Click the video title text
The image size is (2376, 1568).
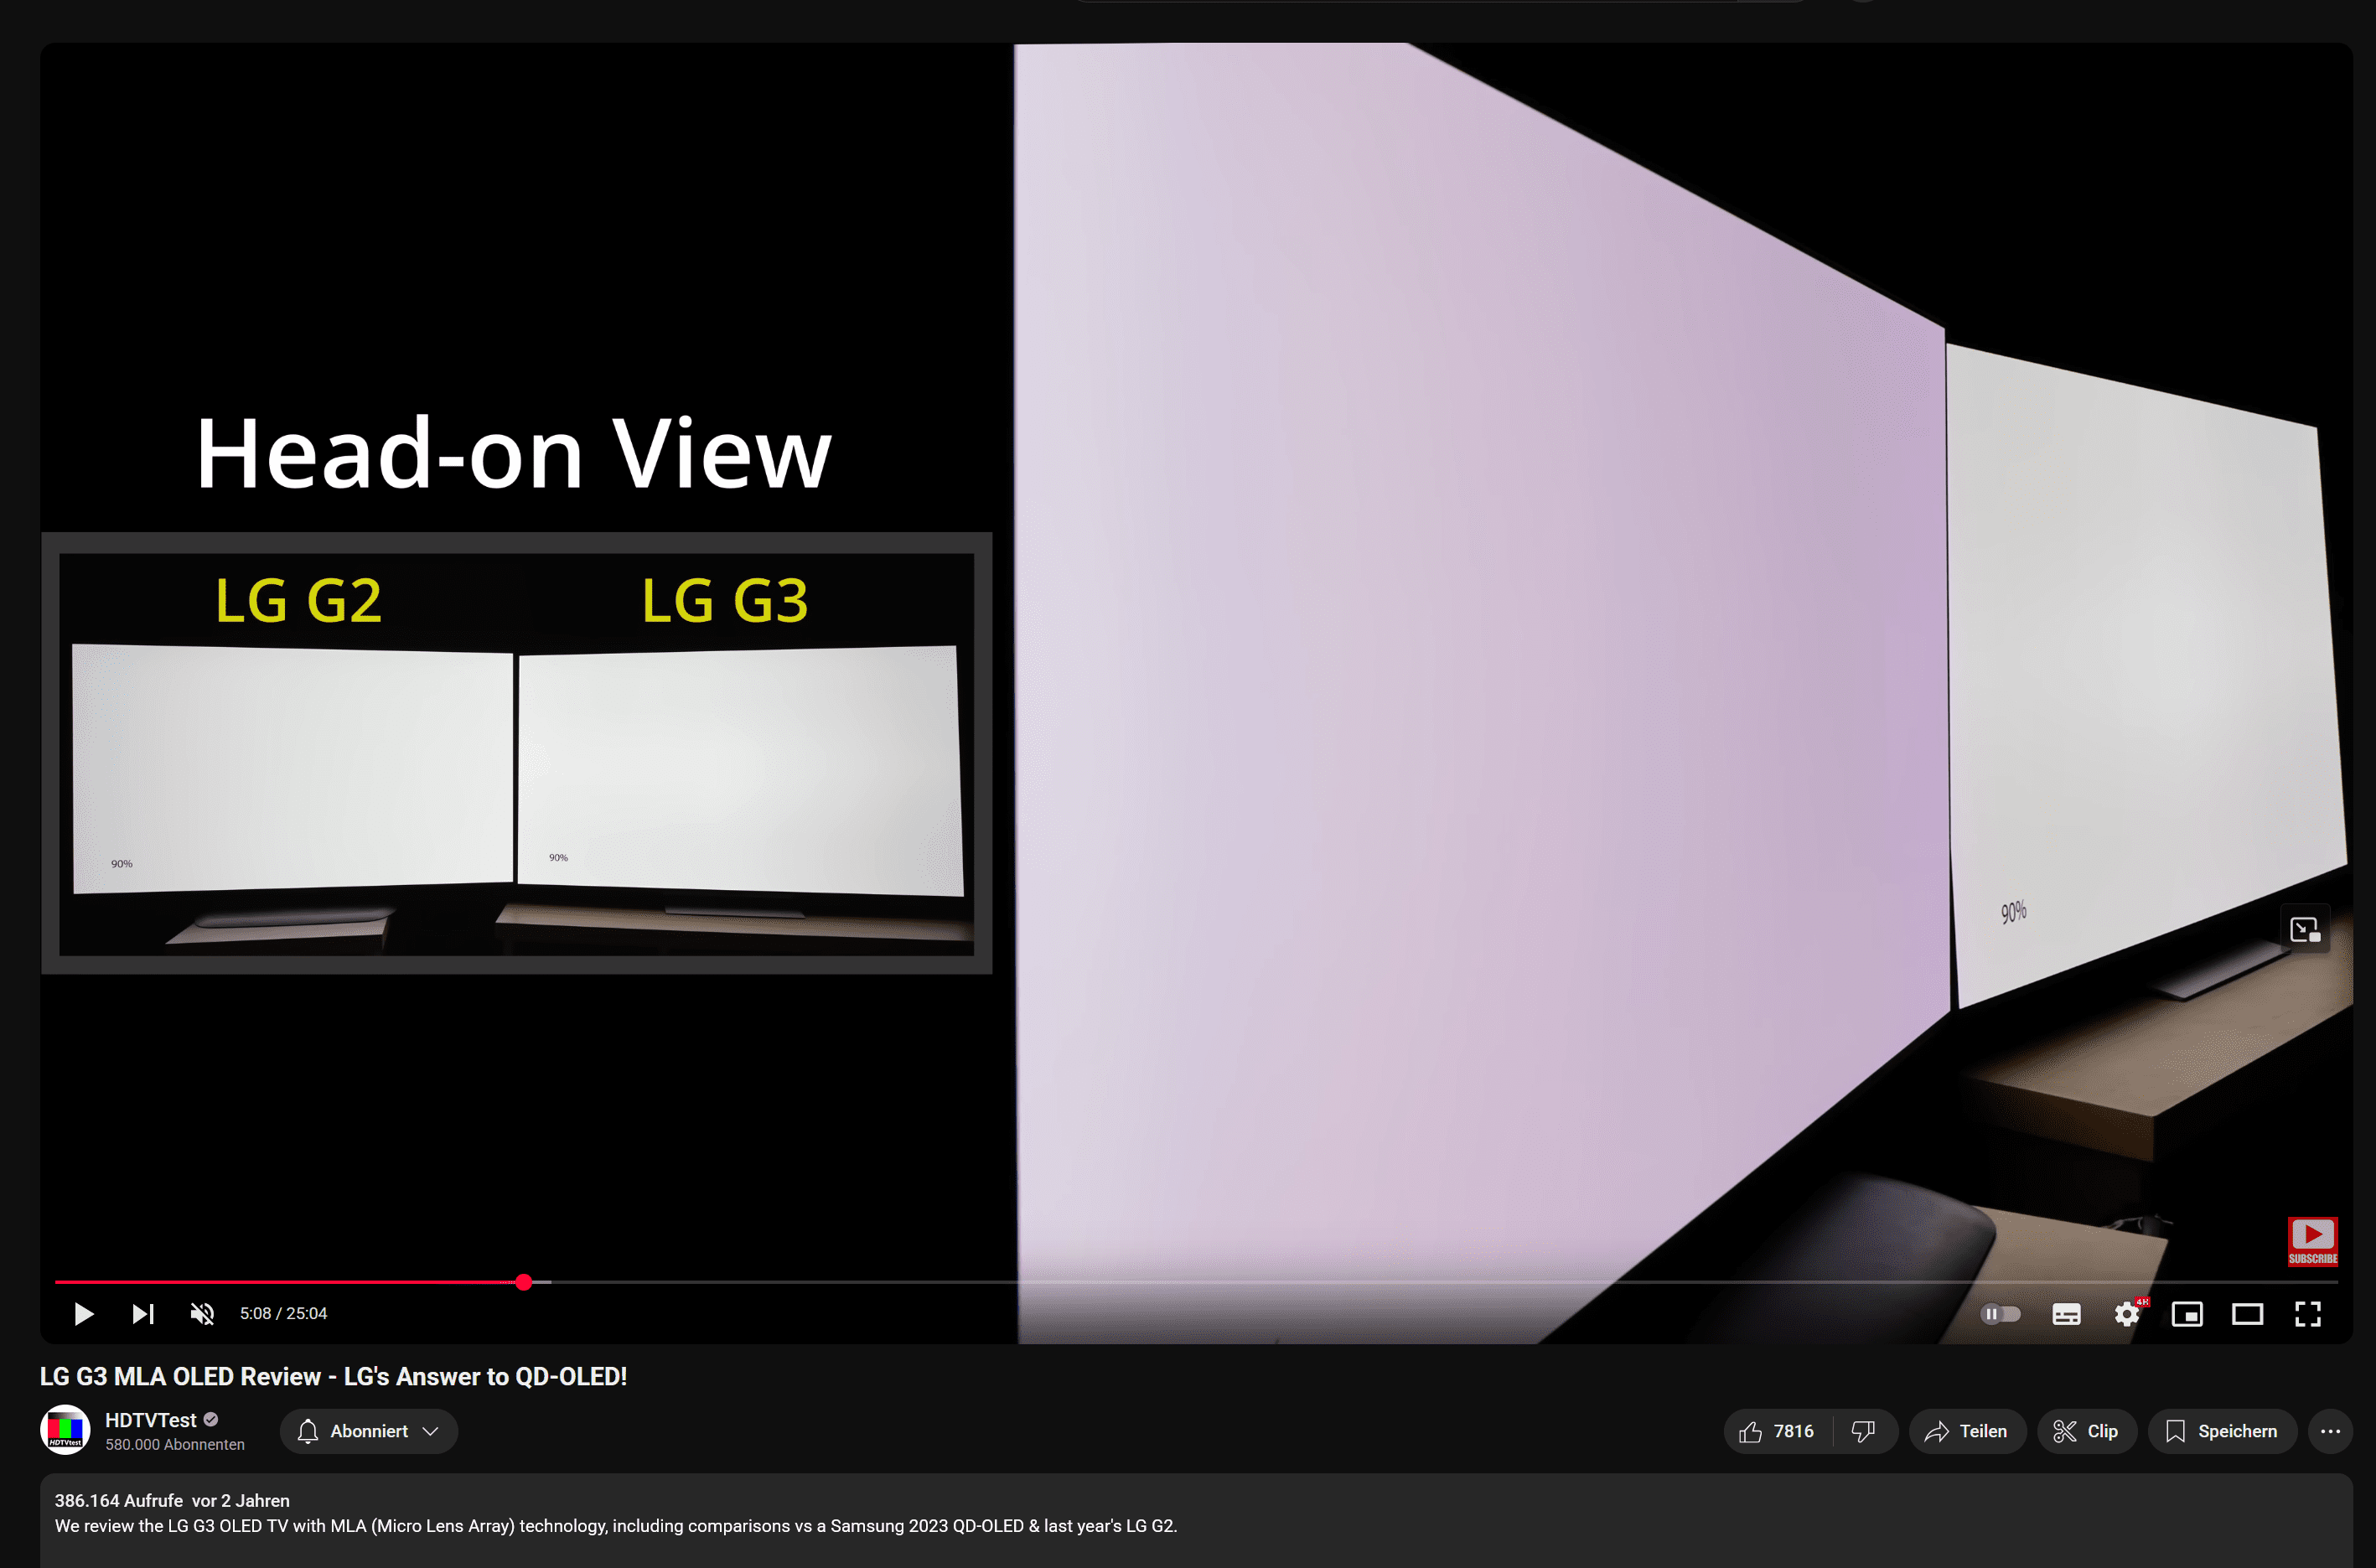click(333, 1376)
